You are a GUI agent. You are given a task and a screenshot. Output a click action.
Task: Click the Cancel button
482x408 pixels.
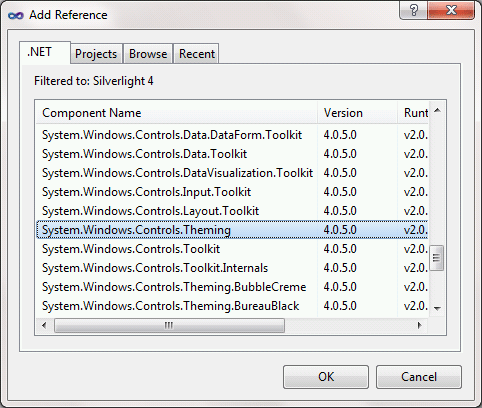pos(419,377)
